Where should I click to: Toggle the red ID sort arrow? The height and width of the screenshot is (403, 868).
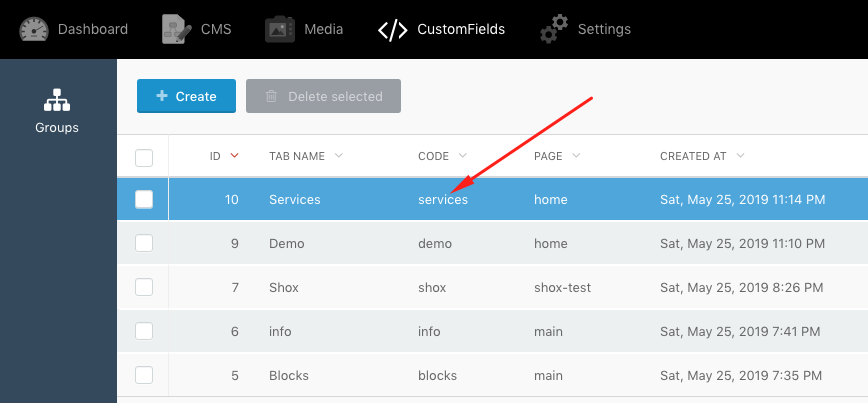tap(234, 156)
